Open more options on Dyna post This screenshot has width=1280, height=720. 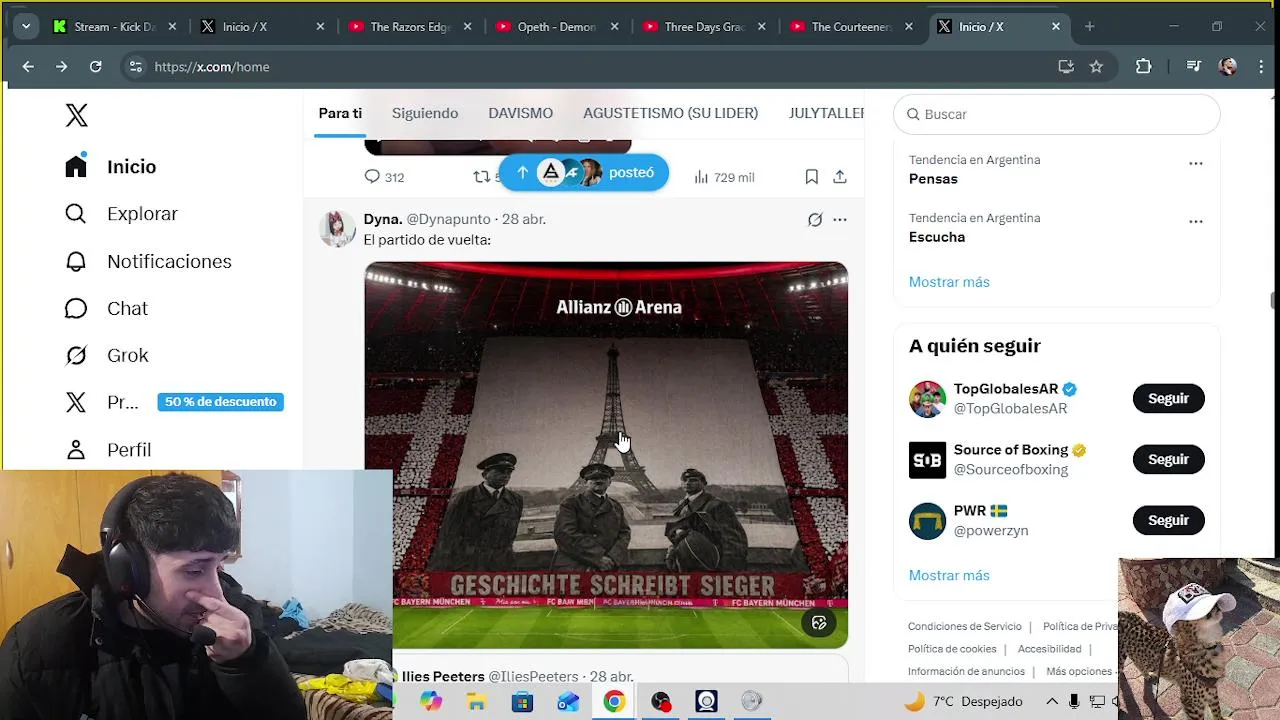(840, 219)
